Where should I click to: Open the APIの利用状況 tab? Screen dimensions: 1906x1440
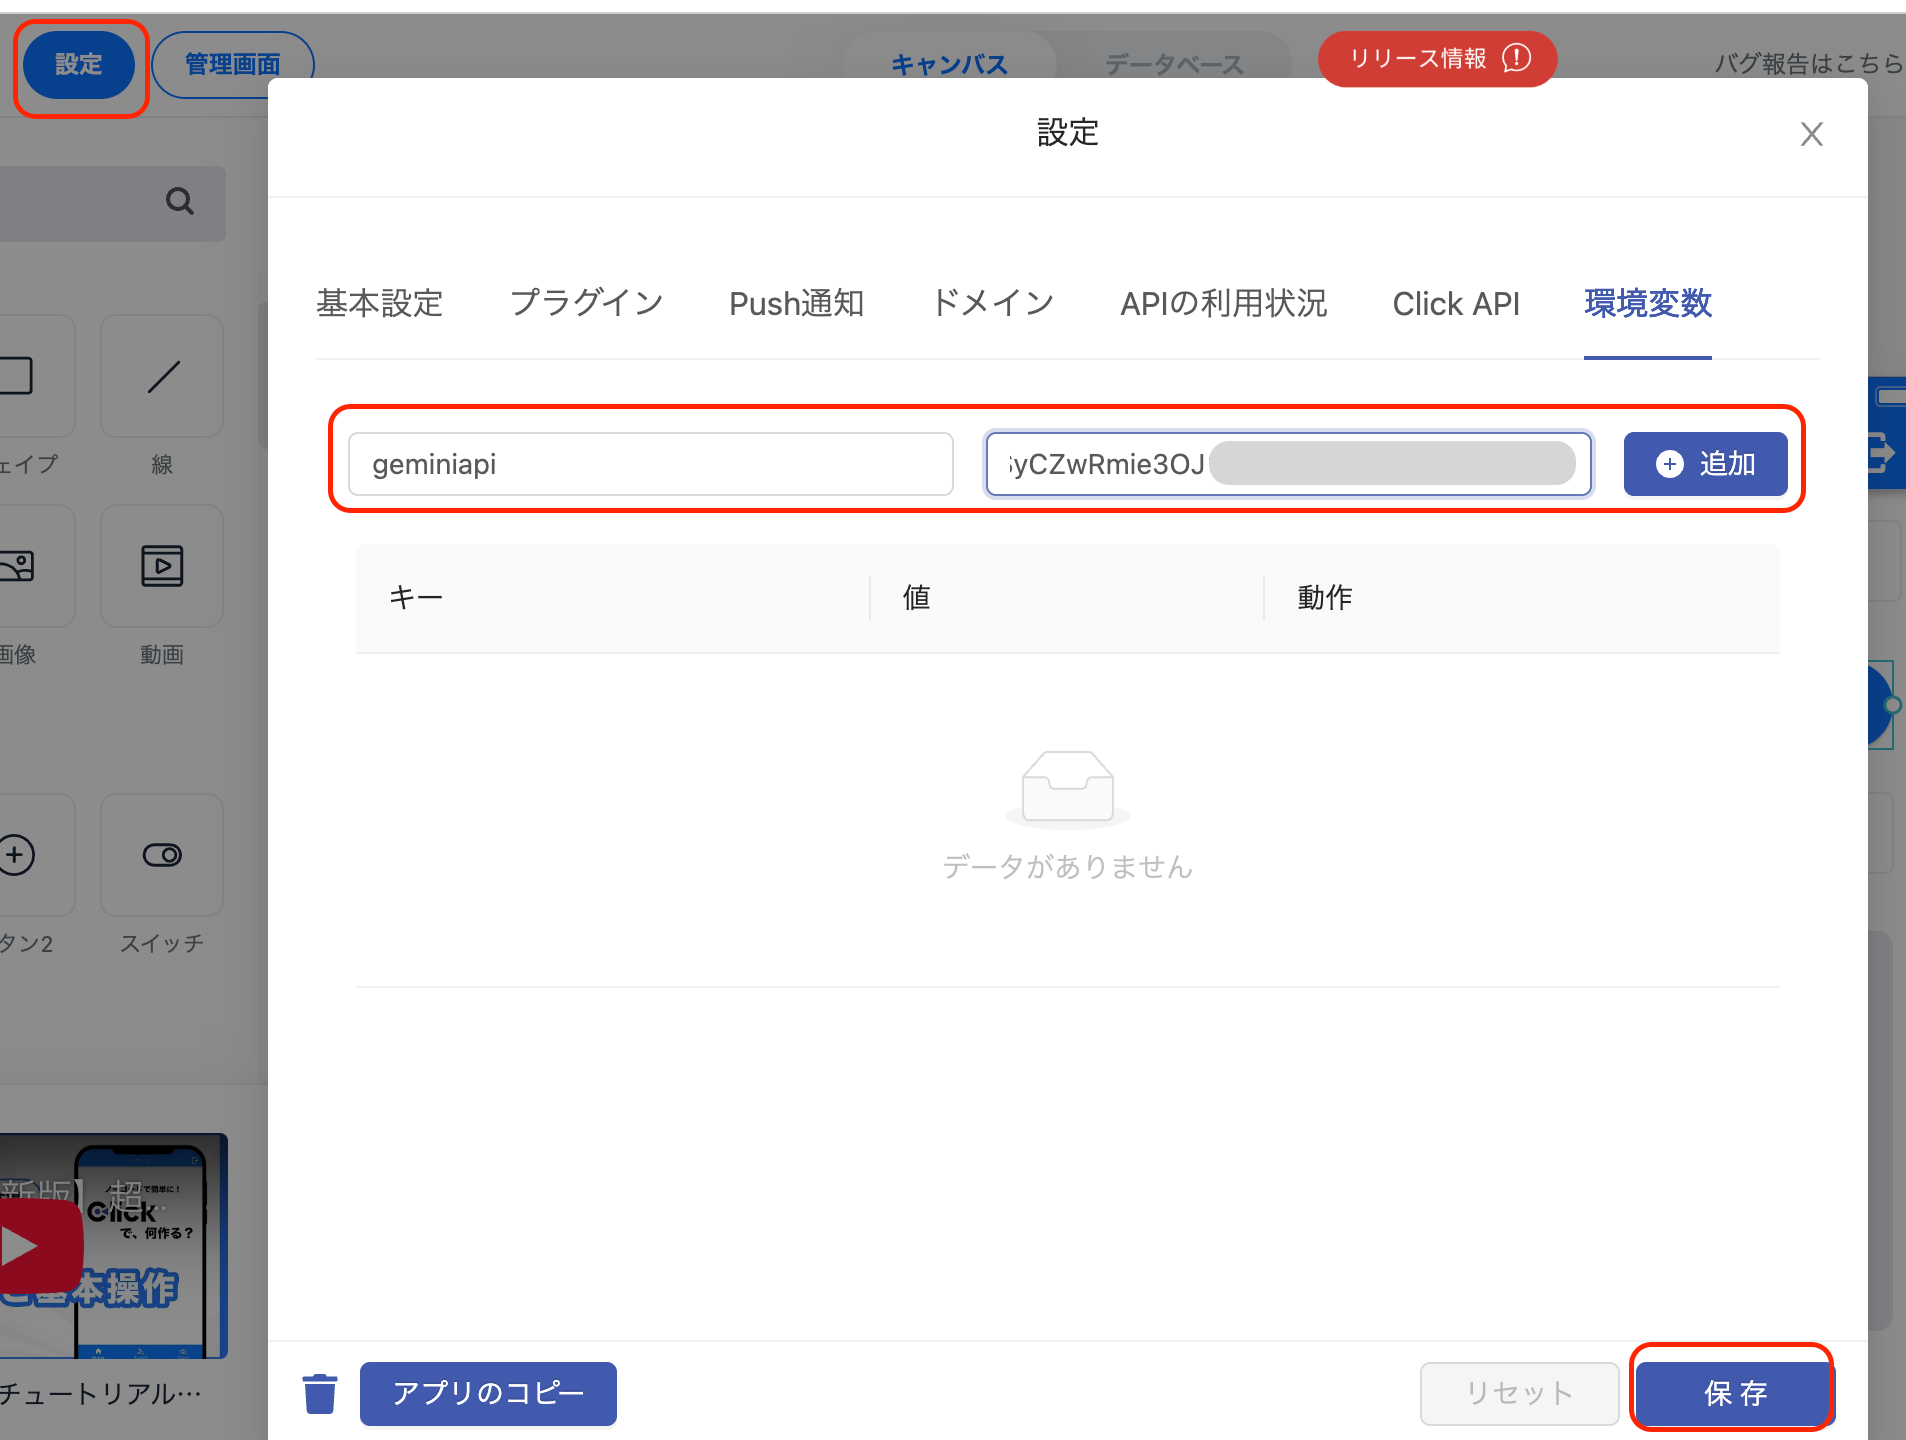[1223, 304]
